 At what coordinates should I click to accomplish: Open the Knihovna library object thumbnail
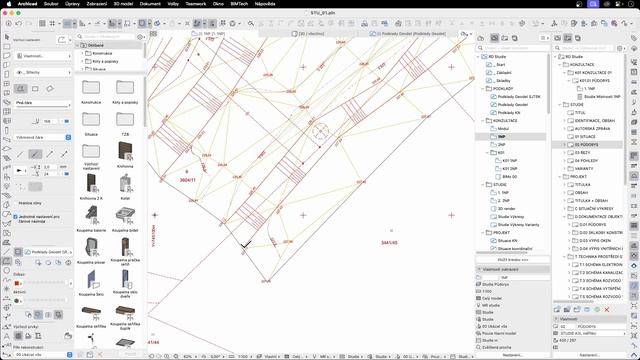125,152
